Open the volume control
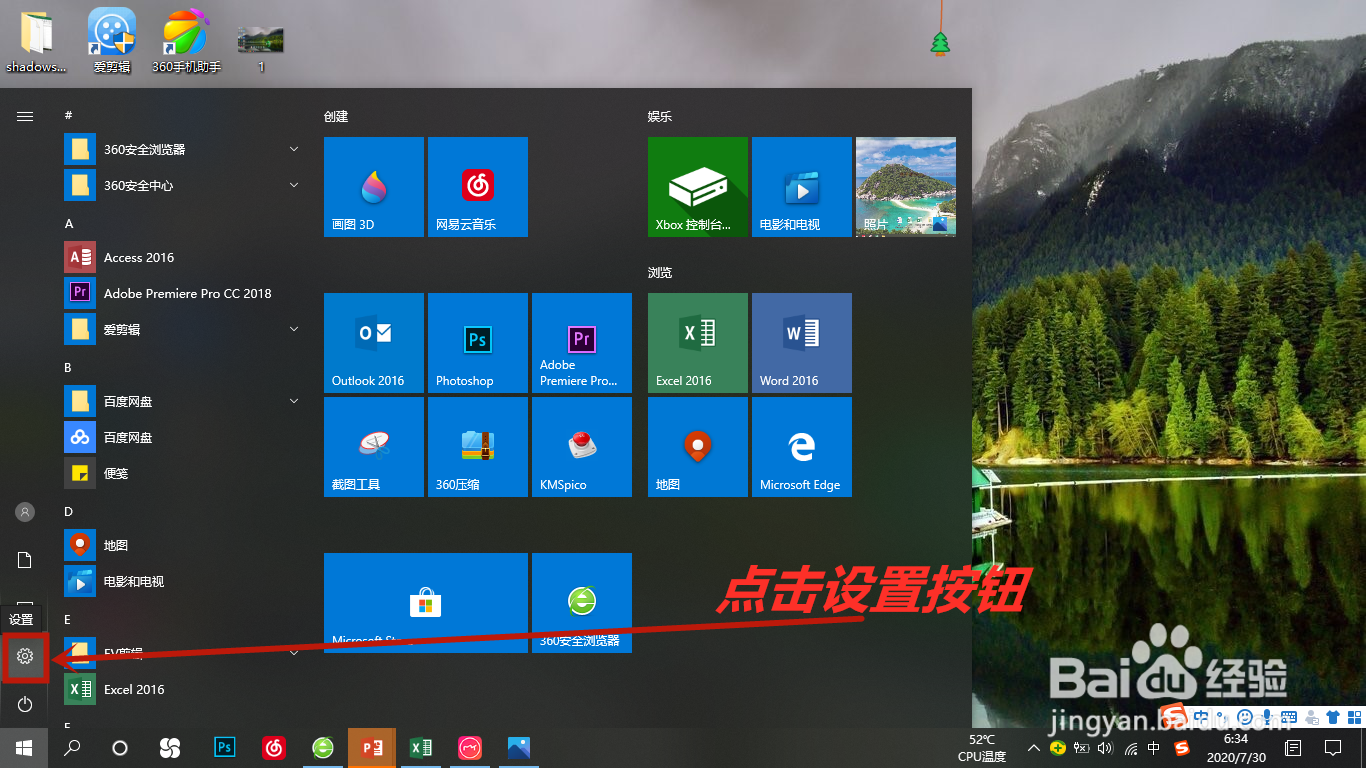 tap(1105, 747)
